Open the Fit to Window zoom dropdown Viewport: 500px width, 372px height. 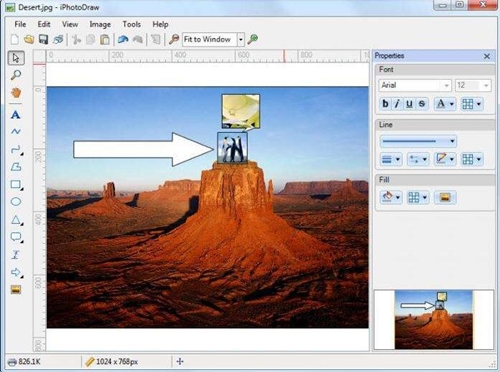241,40
